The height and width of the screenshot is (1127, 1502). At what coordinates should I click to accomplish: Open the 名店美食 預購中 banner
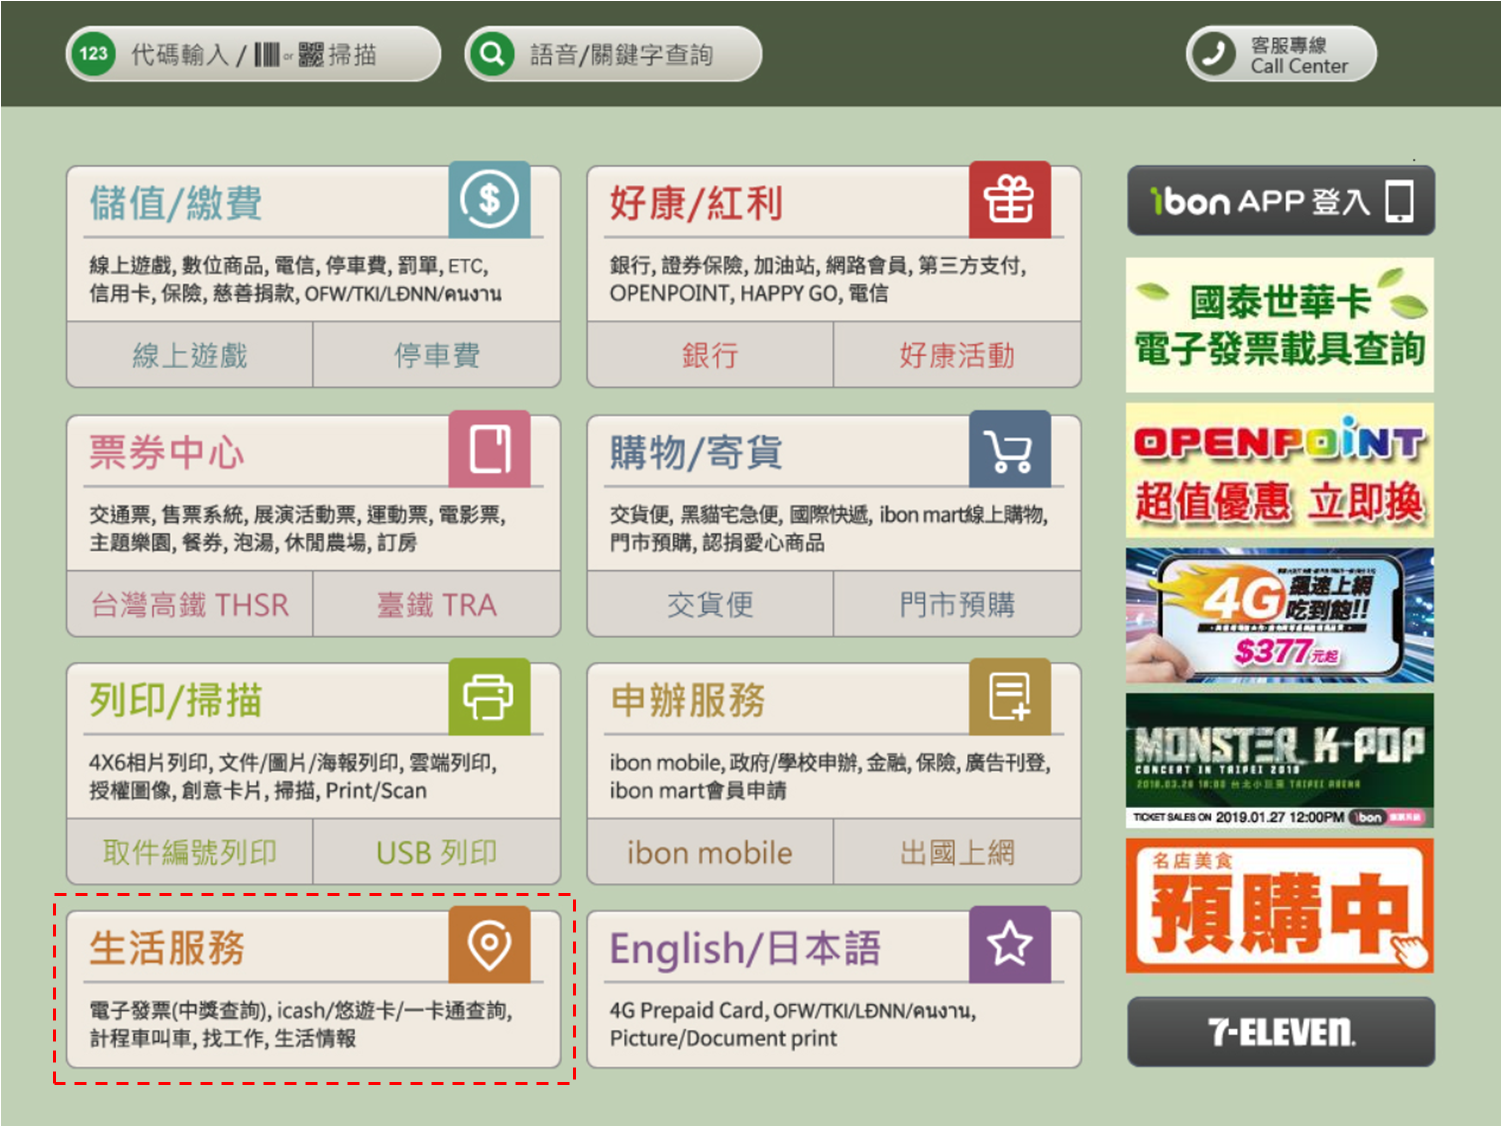(1280, 906)
